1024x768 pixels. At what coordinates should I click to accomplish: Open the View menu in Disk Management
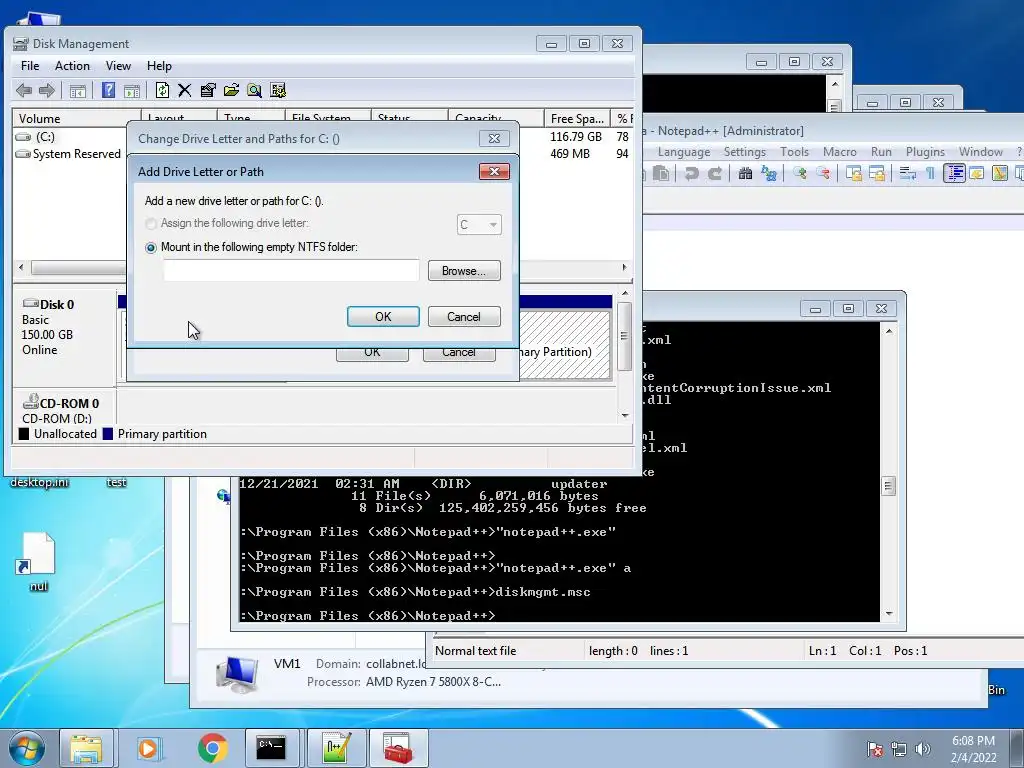118,66
